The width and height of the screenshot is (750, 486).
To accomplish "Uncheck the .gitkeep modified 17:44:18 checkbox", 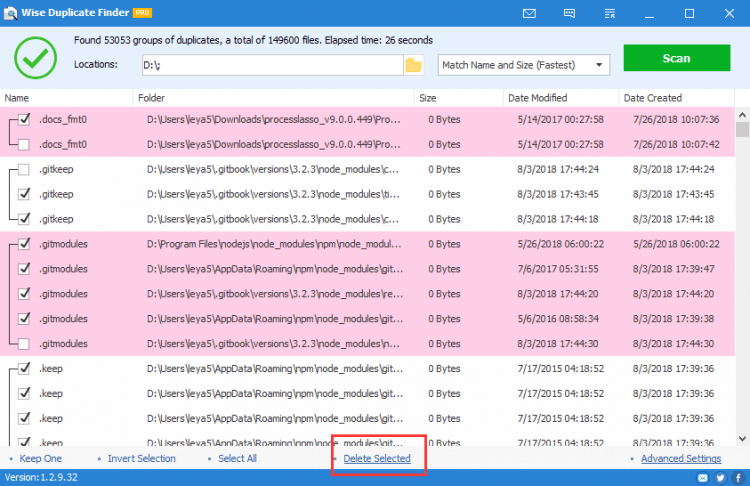I will click(x=24, y=219).
